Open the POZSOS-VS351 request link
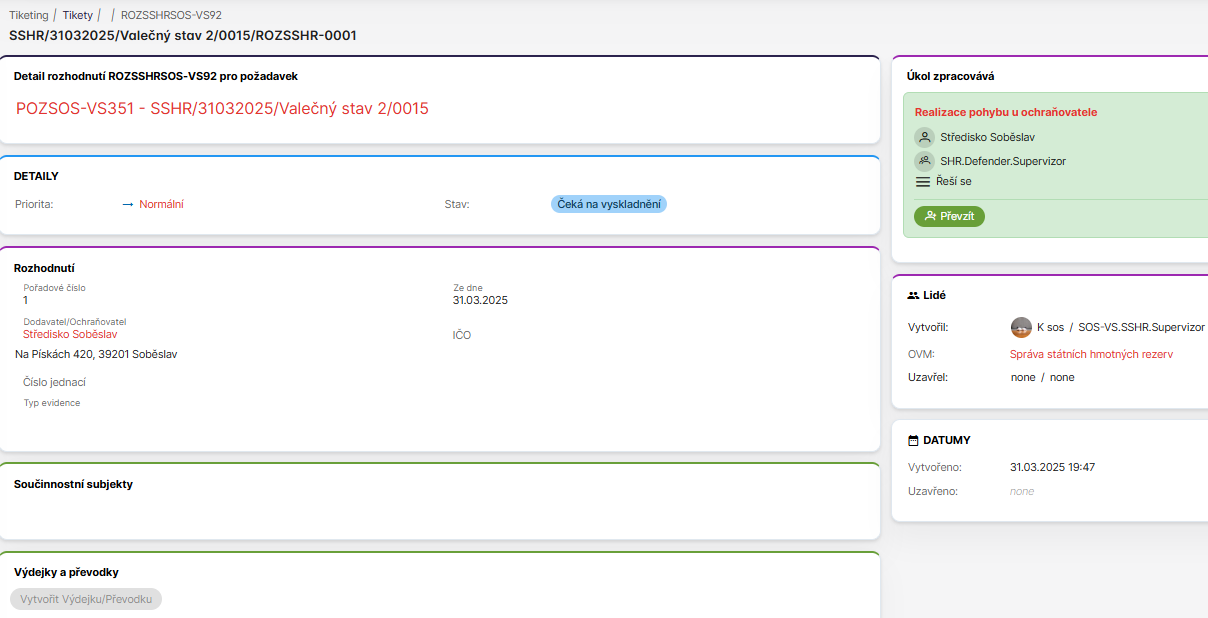The image size is (1208, 618). 222,108
